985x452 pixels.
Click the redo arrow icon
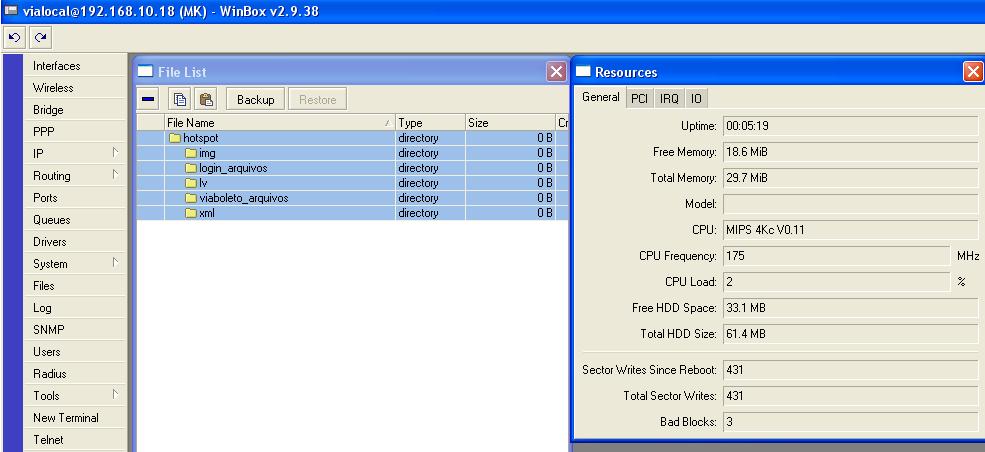(40, 37)
